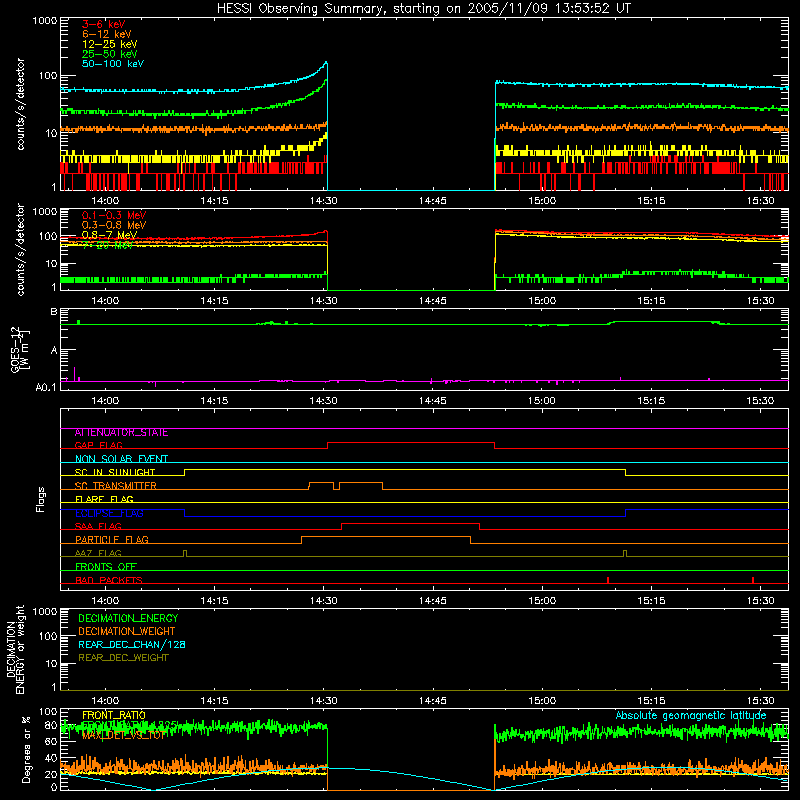Click the SAA_FLAG label

tap(98, 526)
